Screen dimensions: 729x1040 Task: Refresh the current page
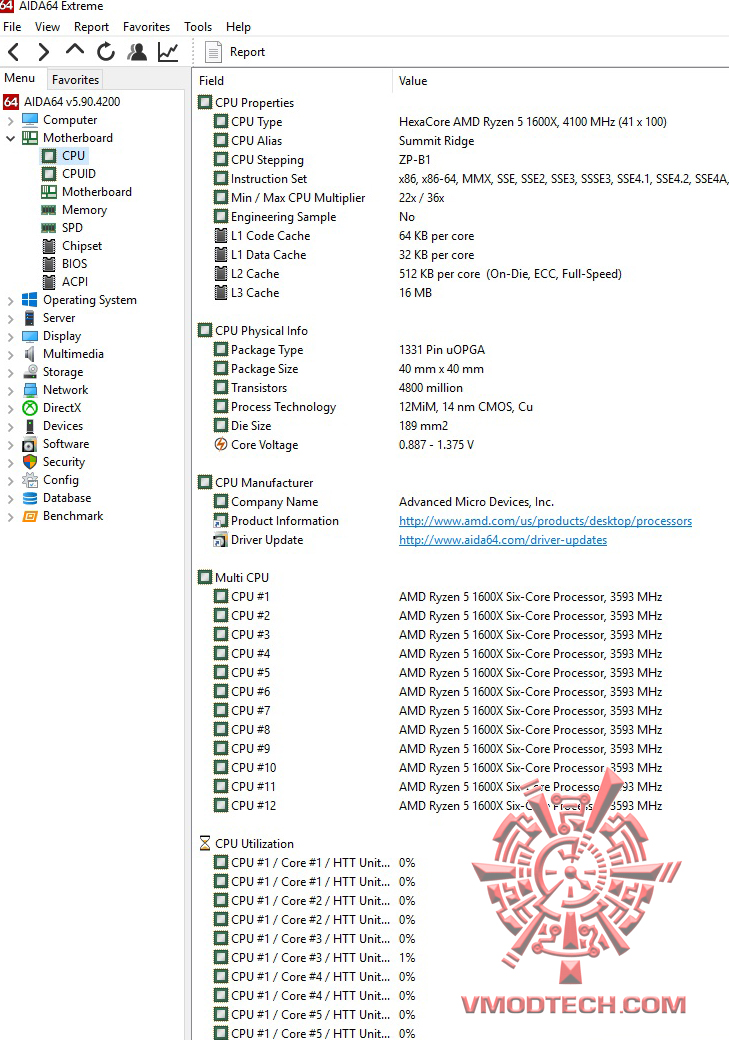coord(106,52)
